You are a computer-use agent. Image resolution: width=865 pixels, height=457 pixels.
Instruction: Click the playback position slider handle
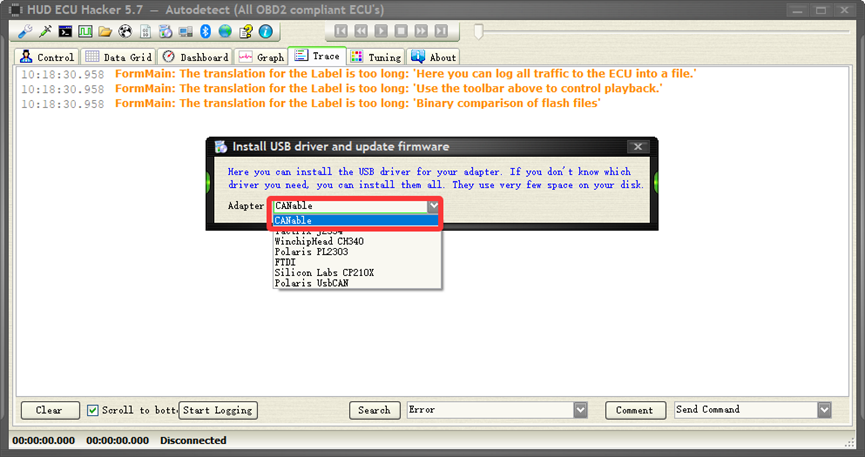479,31
